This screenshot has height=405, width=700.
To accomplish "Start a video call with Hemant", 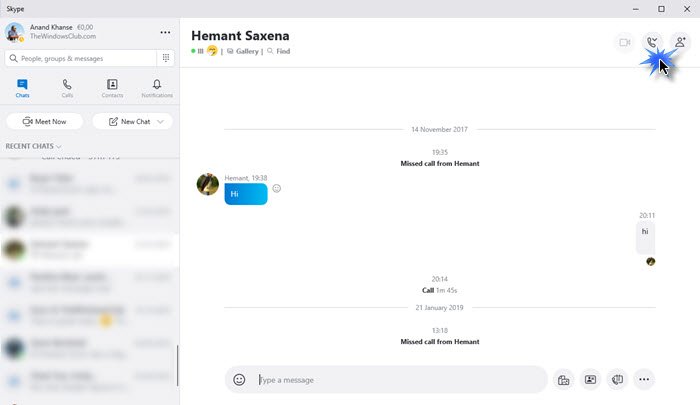I will (625, 42).
